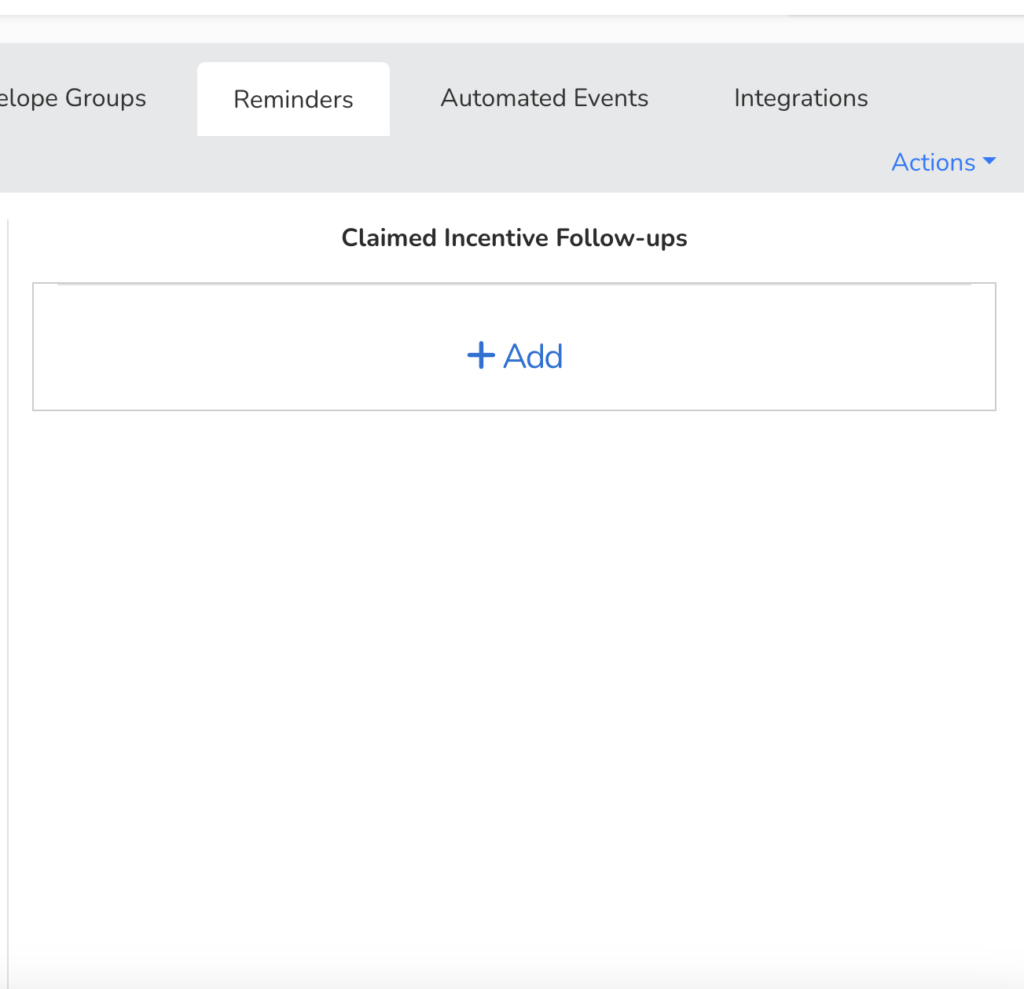Screen dimensions: 1024x989
Task: Go to the Integrations tab
Action: coord(800,98)
